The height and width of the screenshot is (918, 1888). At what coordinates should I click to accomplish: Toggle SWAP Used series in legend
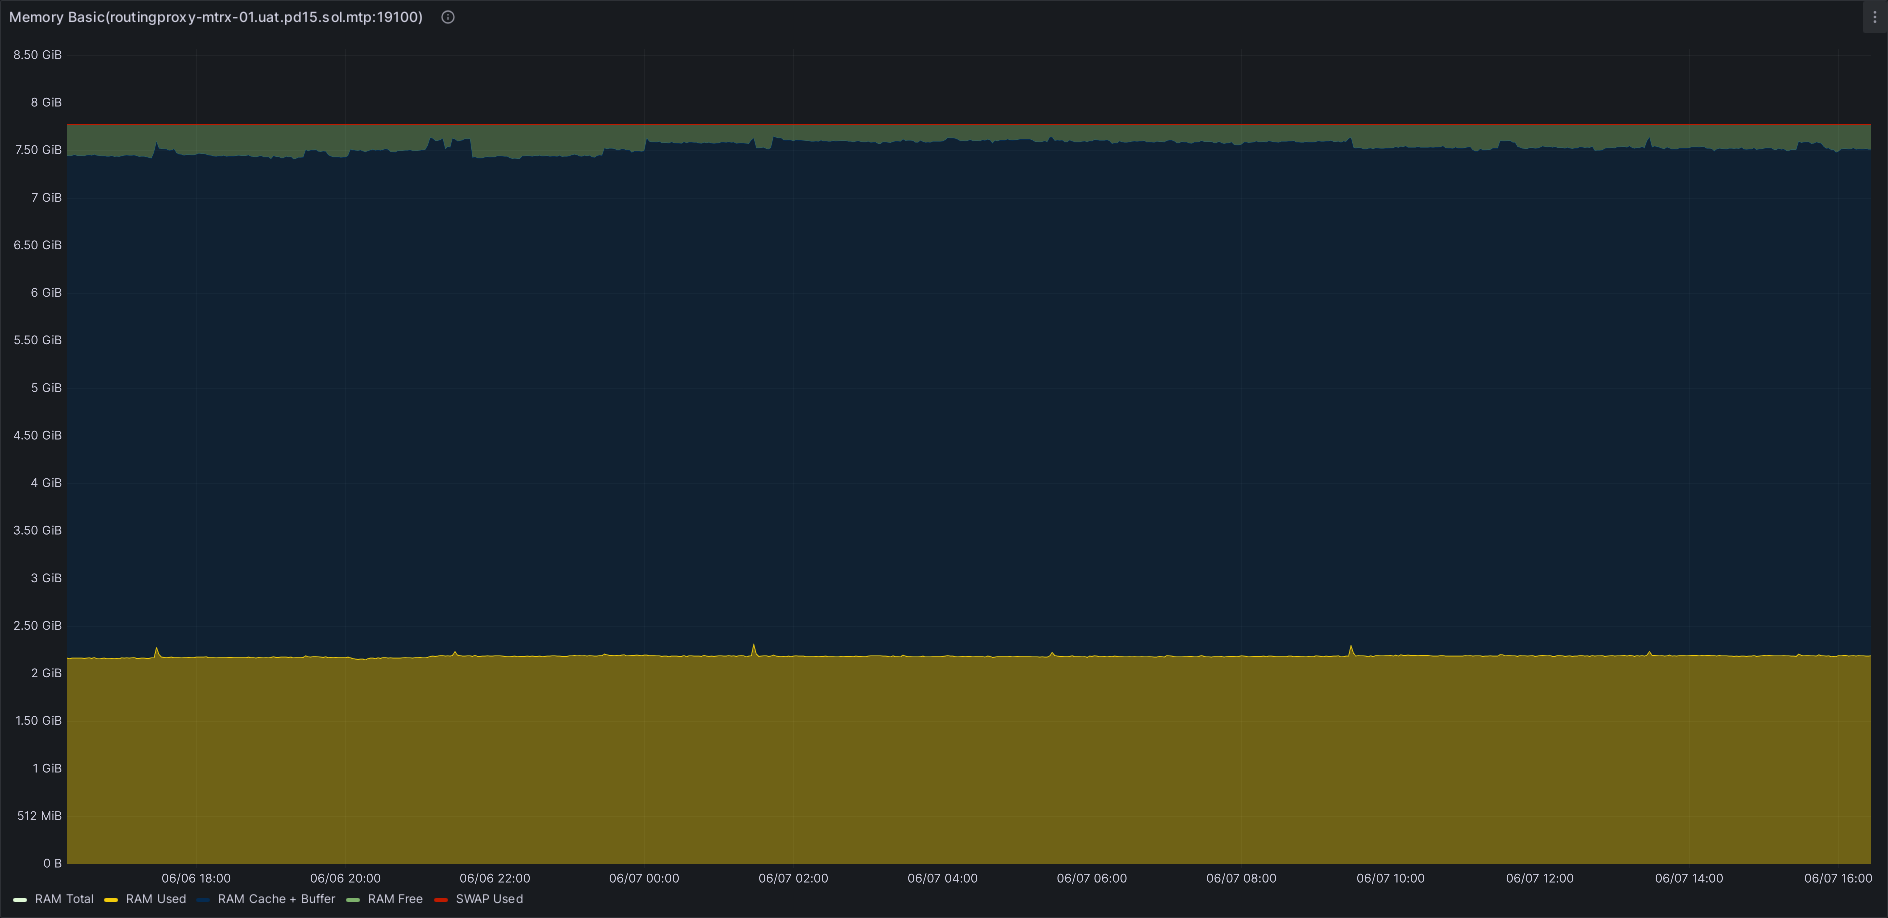[489, 899]
